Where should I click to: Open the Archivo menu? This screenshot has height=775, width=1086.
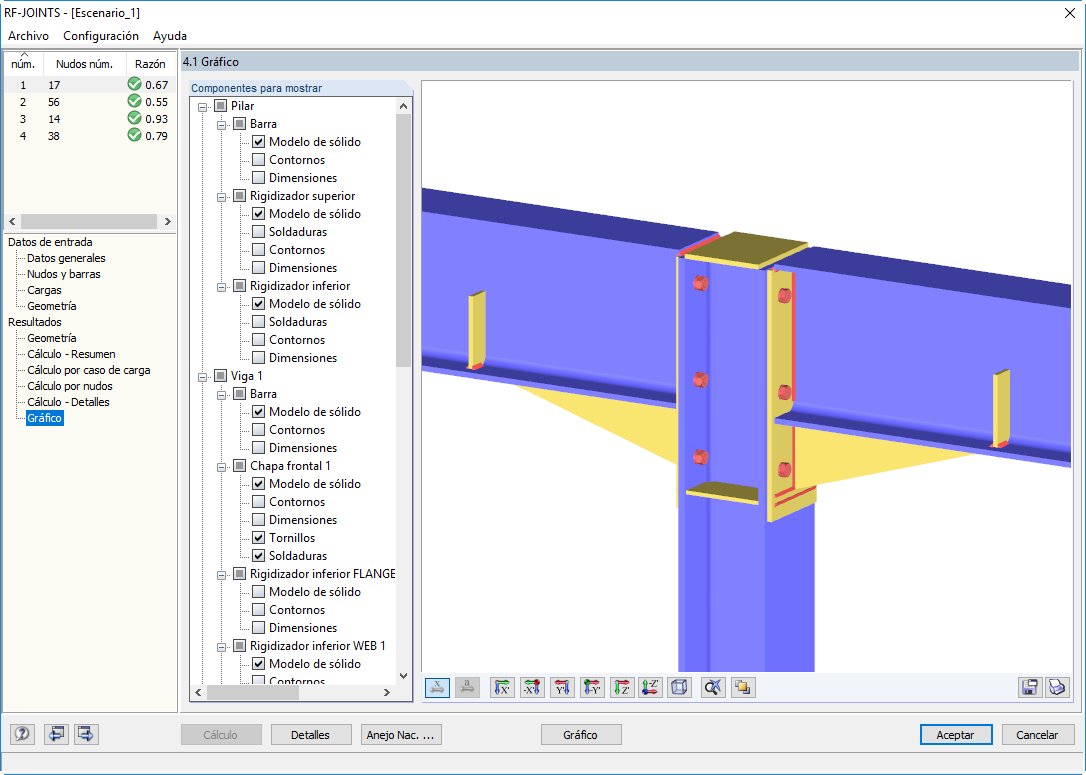(28, 35)
